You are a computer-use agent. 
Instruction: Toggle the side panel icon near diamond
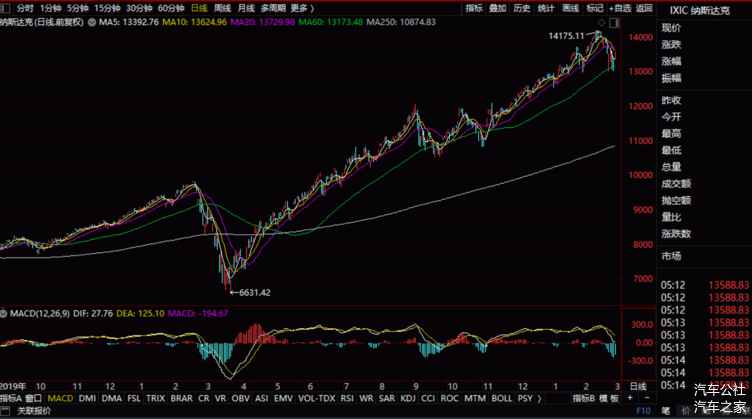coord(614,23)
